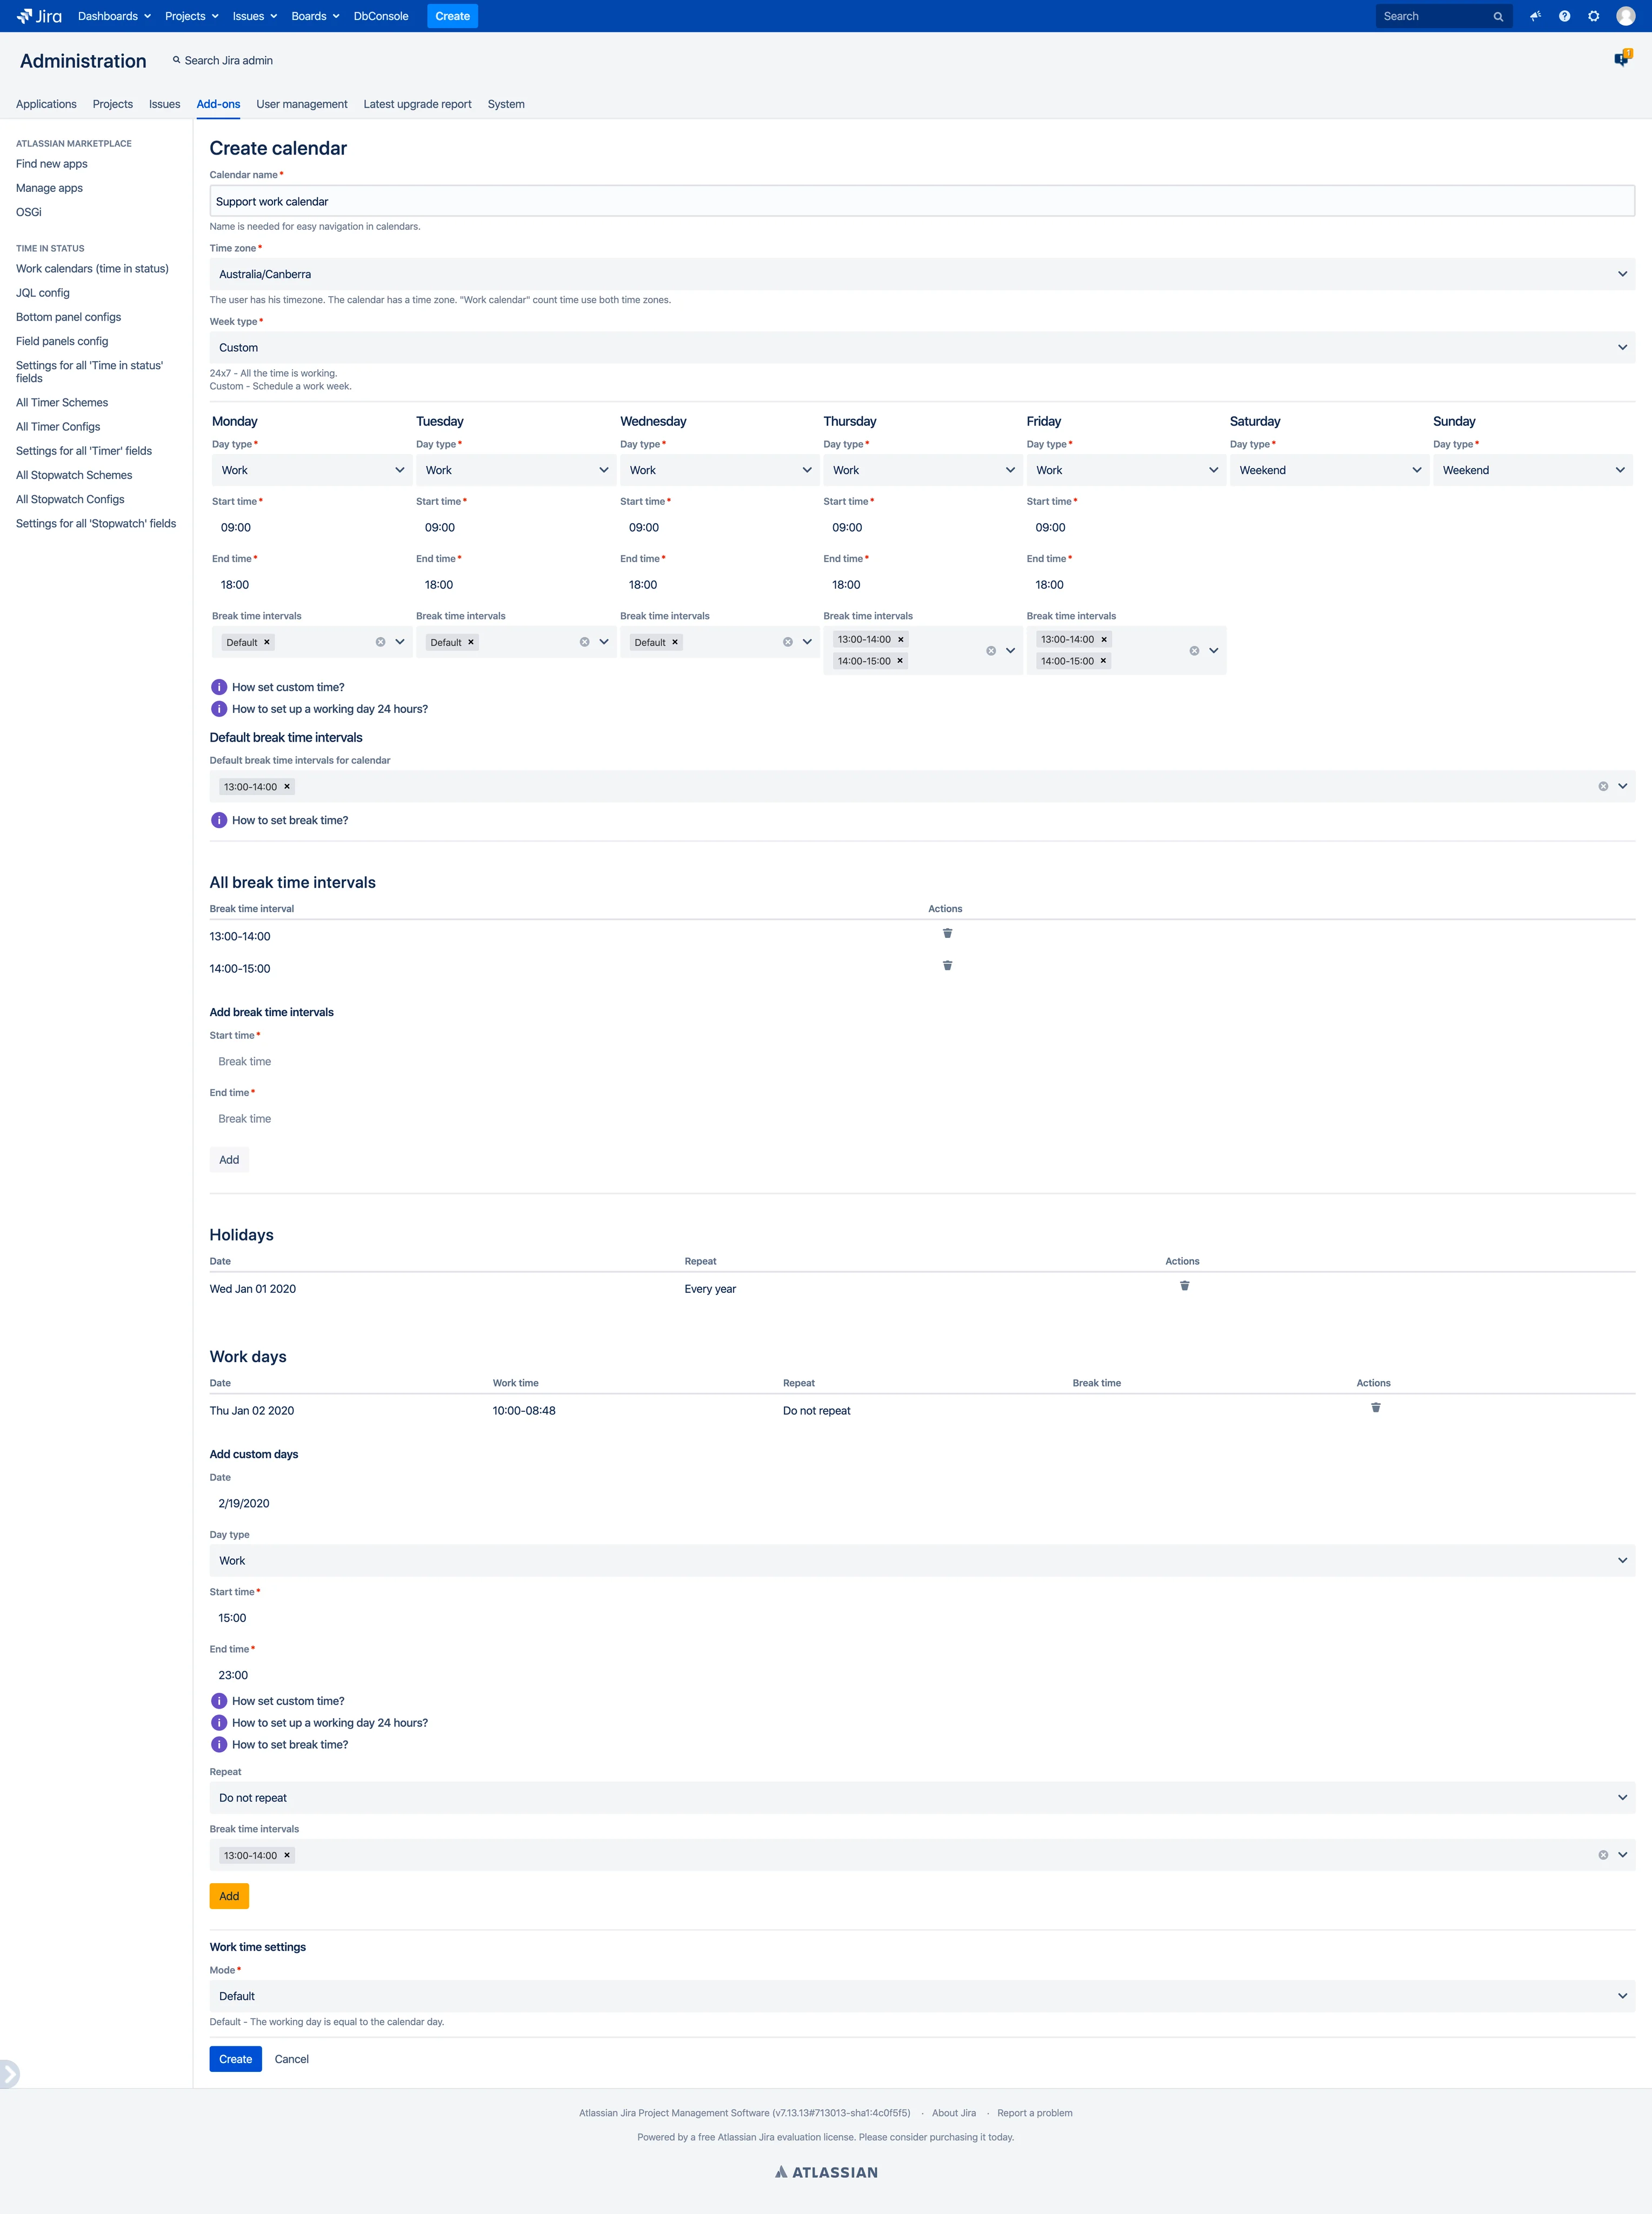Open the 'How set custom time?' info icon under weekdays
1652x2214 pixels.
click(x=219, y=687)
